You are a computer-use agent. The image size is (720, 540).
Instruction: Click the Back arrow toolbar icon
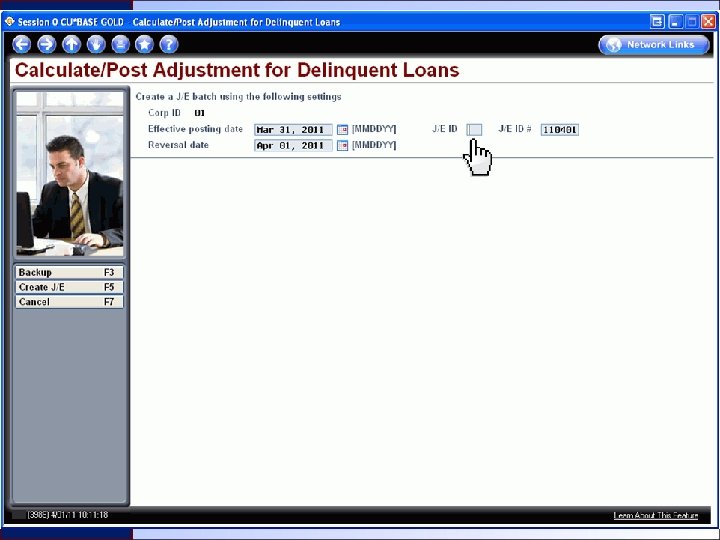(22, 45)
